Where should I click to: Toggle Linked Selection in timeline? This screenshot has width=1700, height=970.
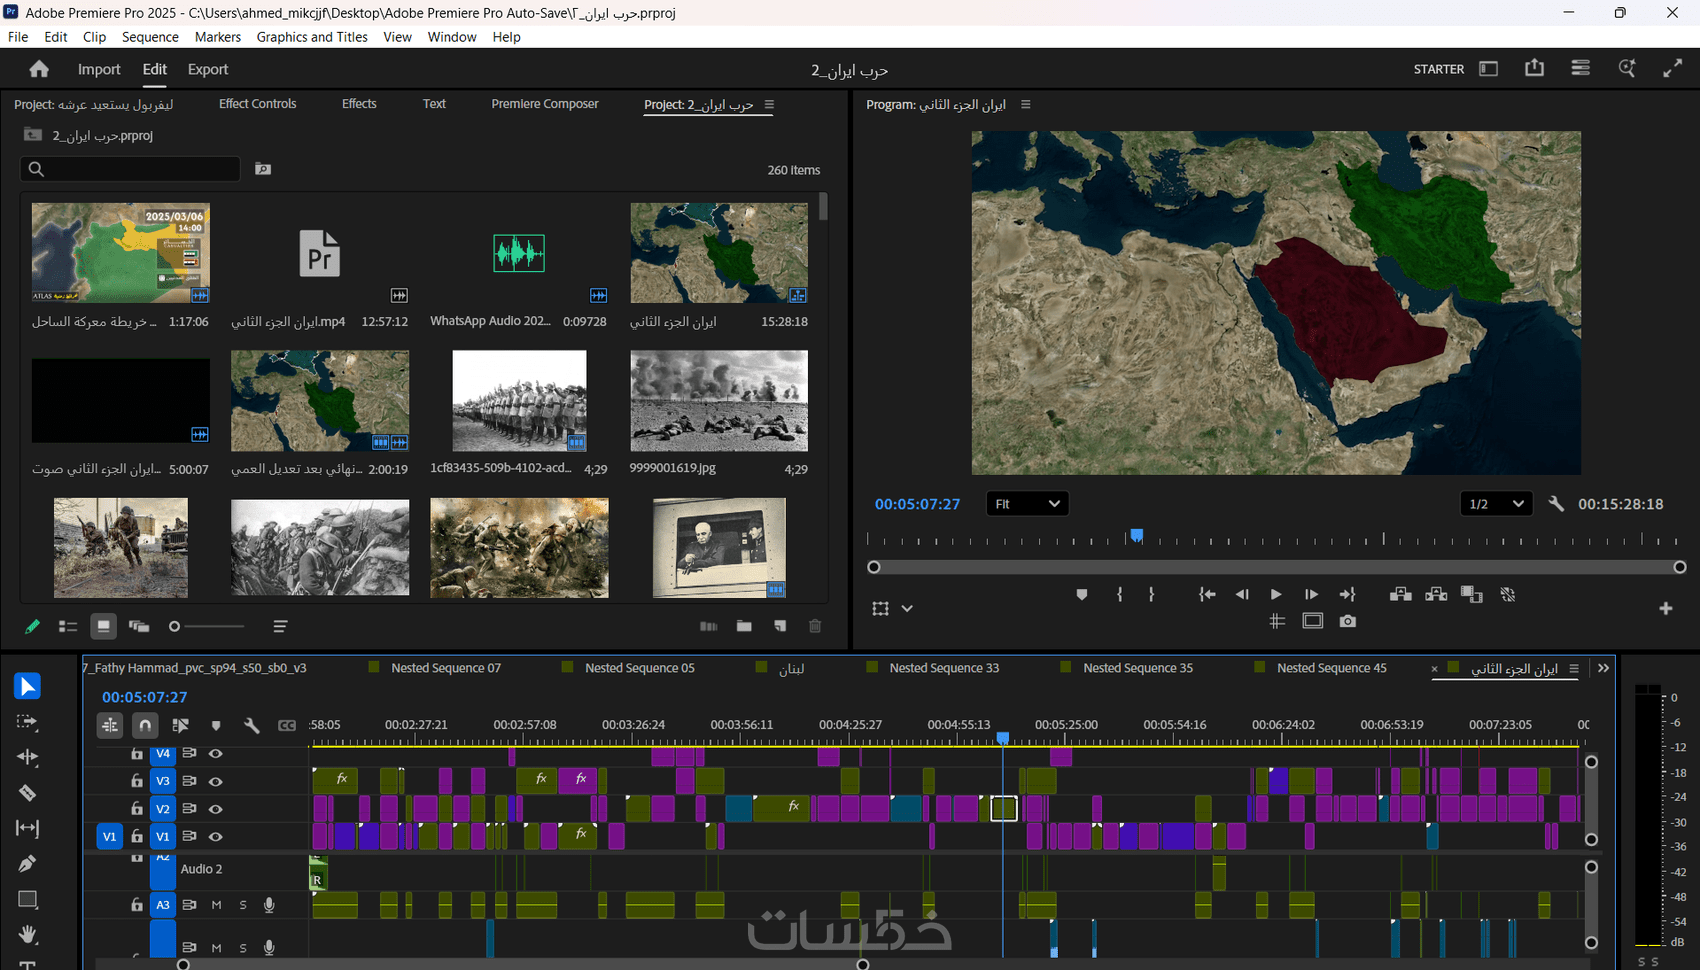[181, 725]
